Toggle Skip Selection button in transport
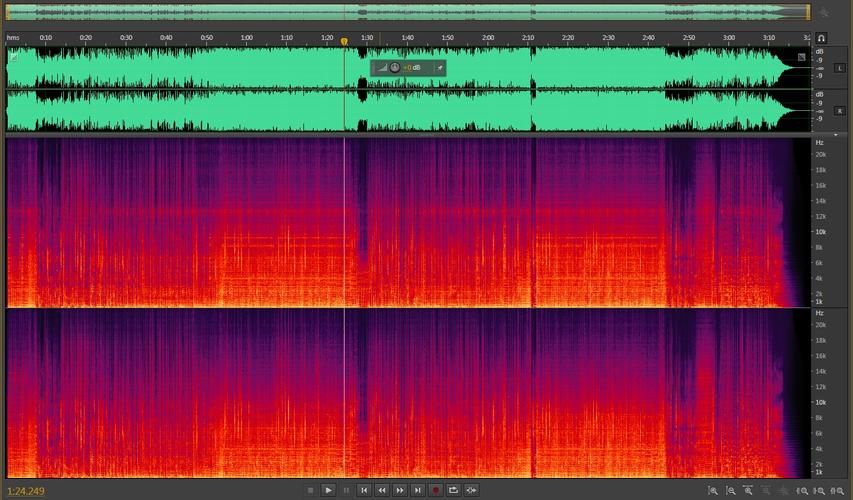853x500 pixels. (471, 490)
